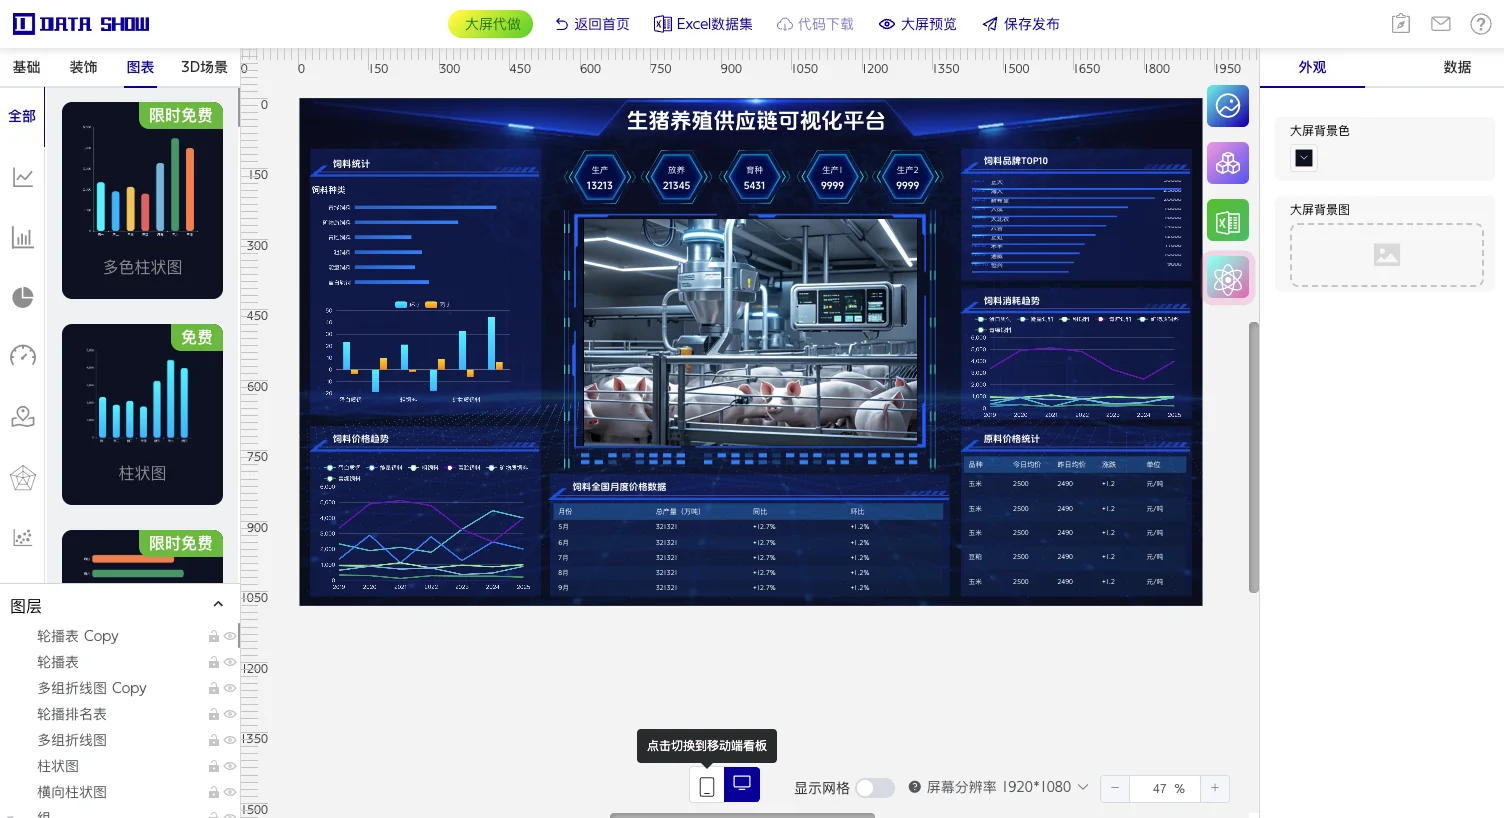Enable the 显示网格 grid switch
Image resolution: width=1504 pixels, height=818 pixels.
tap(875, 788)
